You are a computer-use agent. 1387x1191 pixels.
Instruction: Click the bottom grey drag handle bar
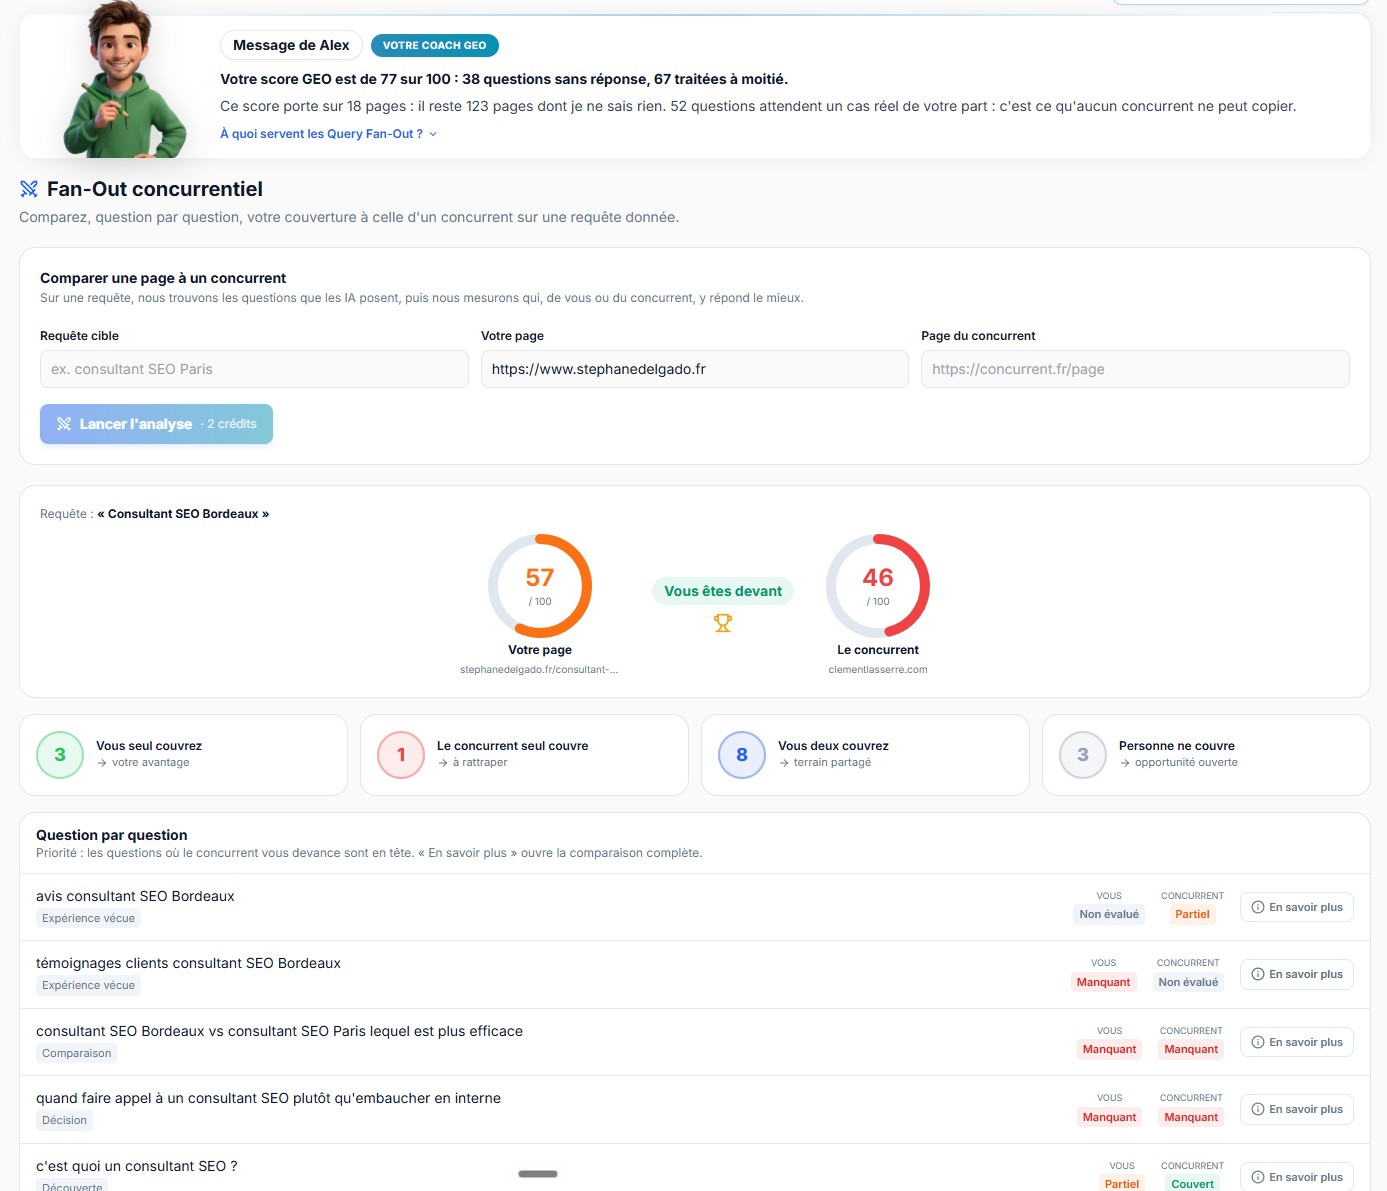click(x=538, y=1174)
